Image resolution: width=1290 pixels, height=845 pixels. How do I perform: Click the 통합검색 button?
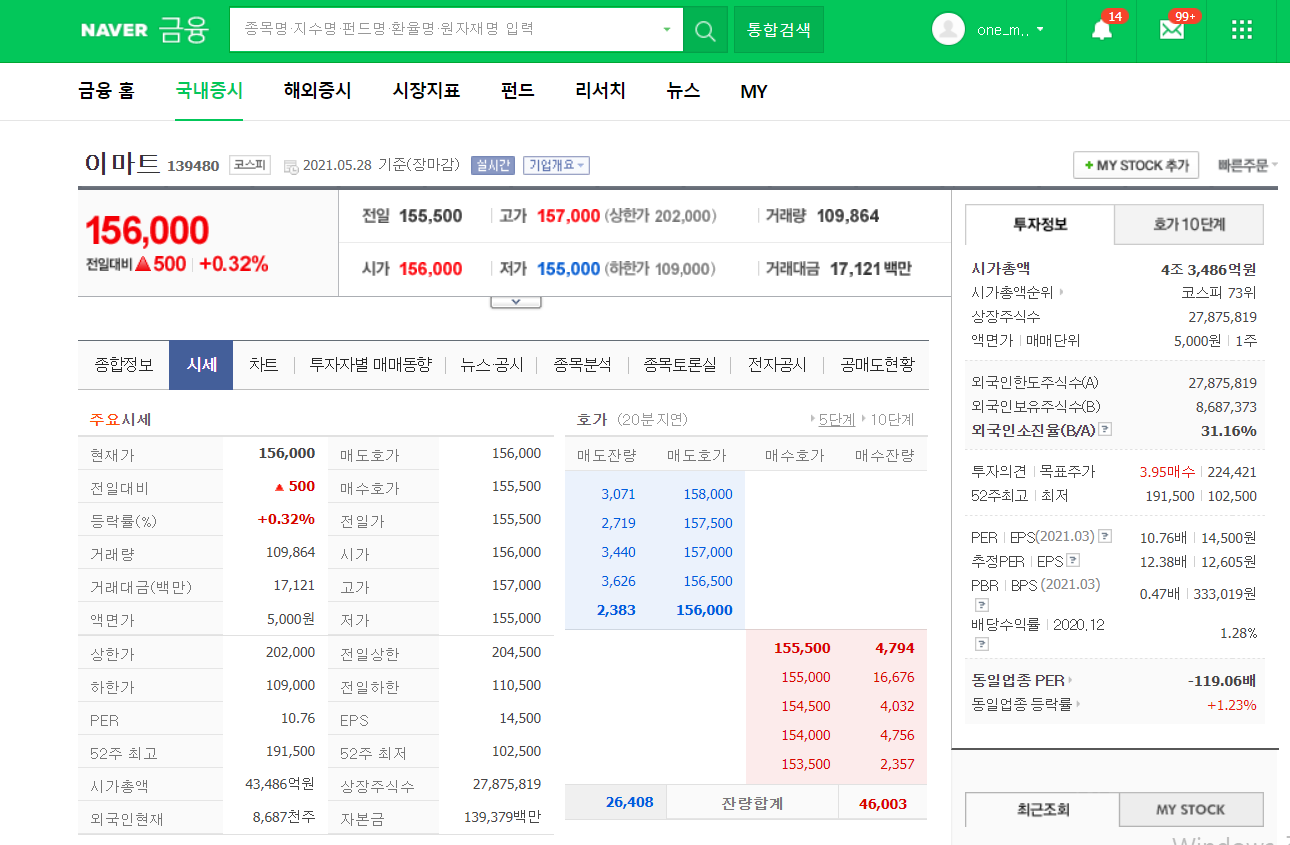[779, 30]
